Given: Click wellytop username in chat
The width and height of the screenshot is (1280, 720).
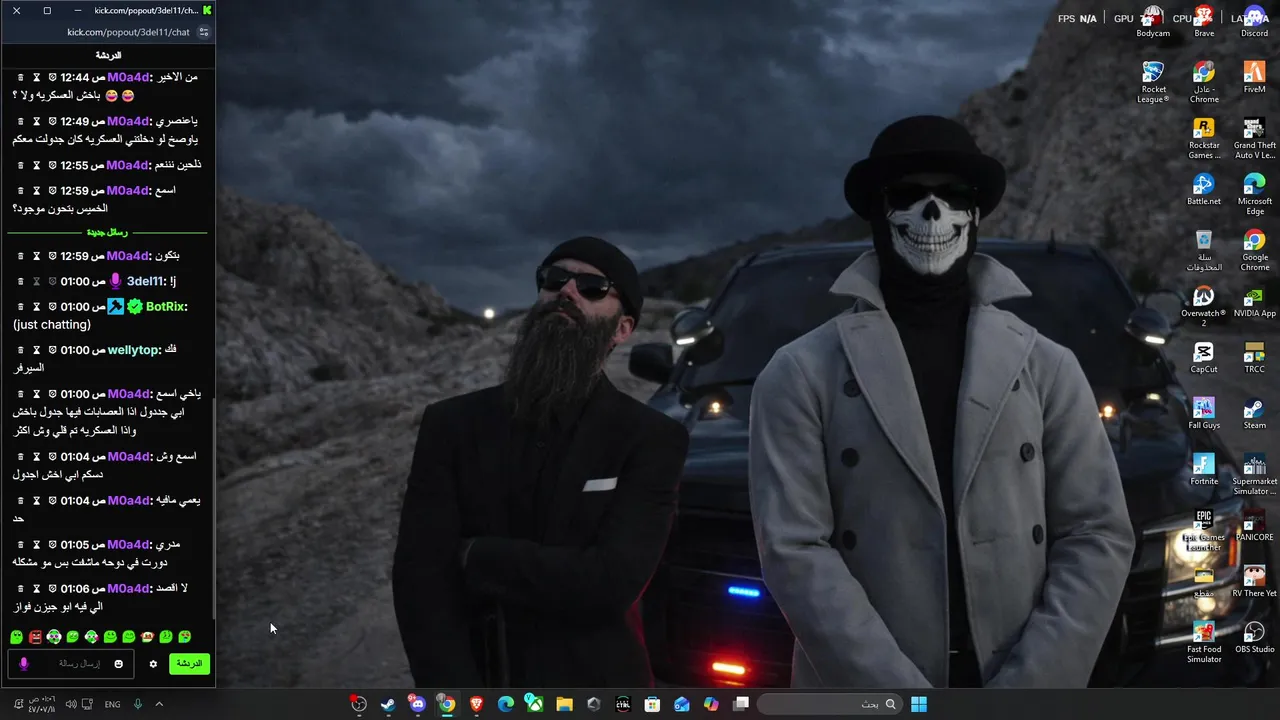Looking at the screenshot, I should tap(133, 350).
